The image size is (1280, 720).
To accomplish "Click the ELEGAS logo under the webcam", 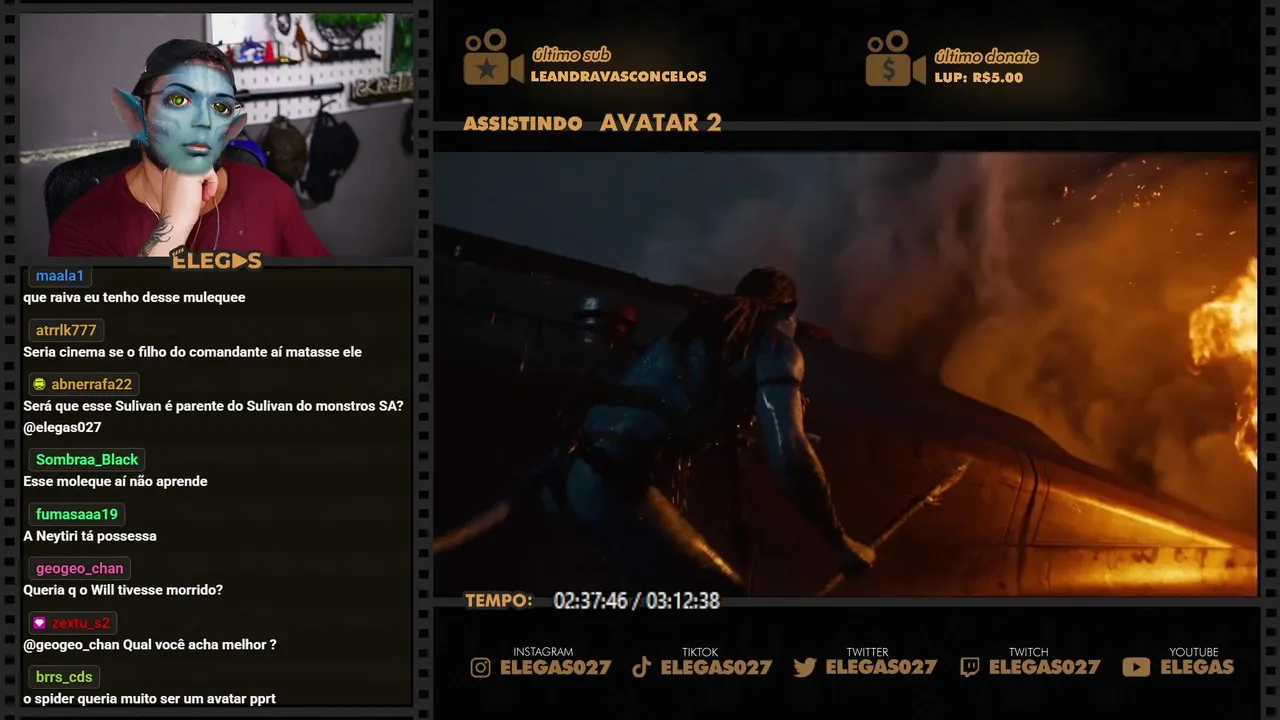I will pyautogui.click(x=217, y=261).
